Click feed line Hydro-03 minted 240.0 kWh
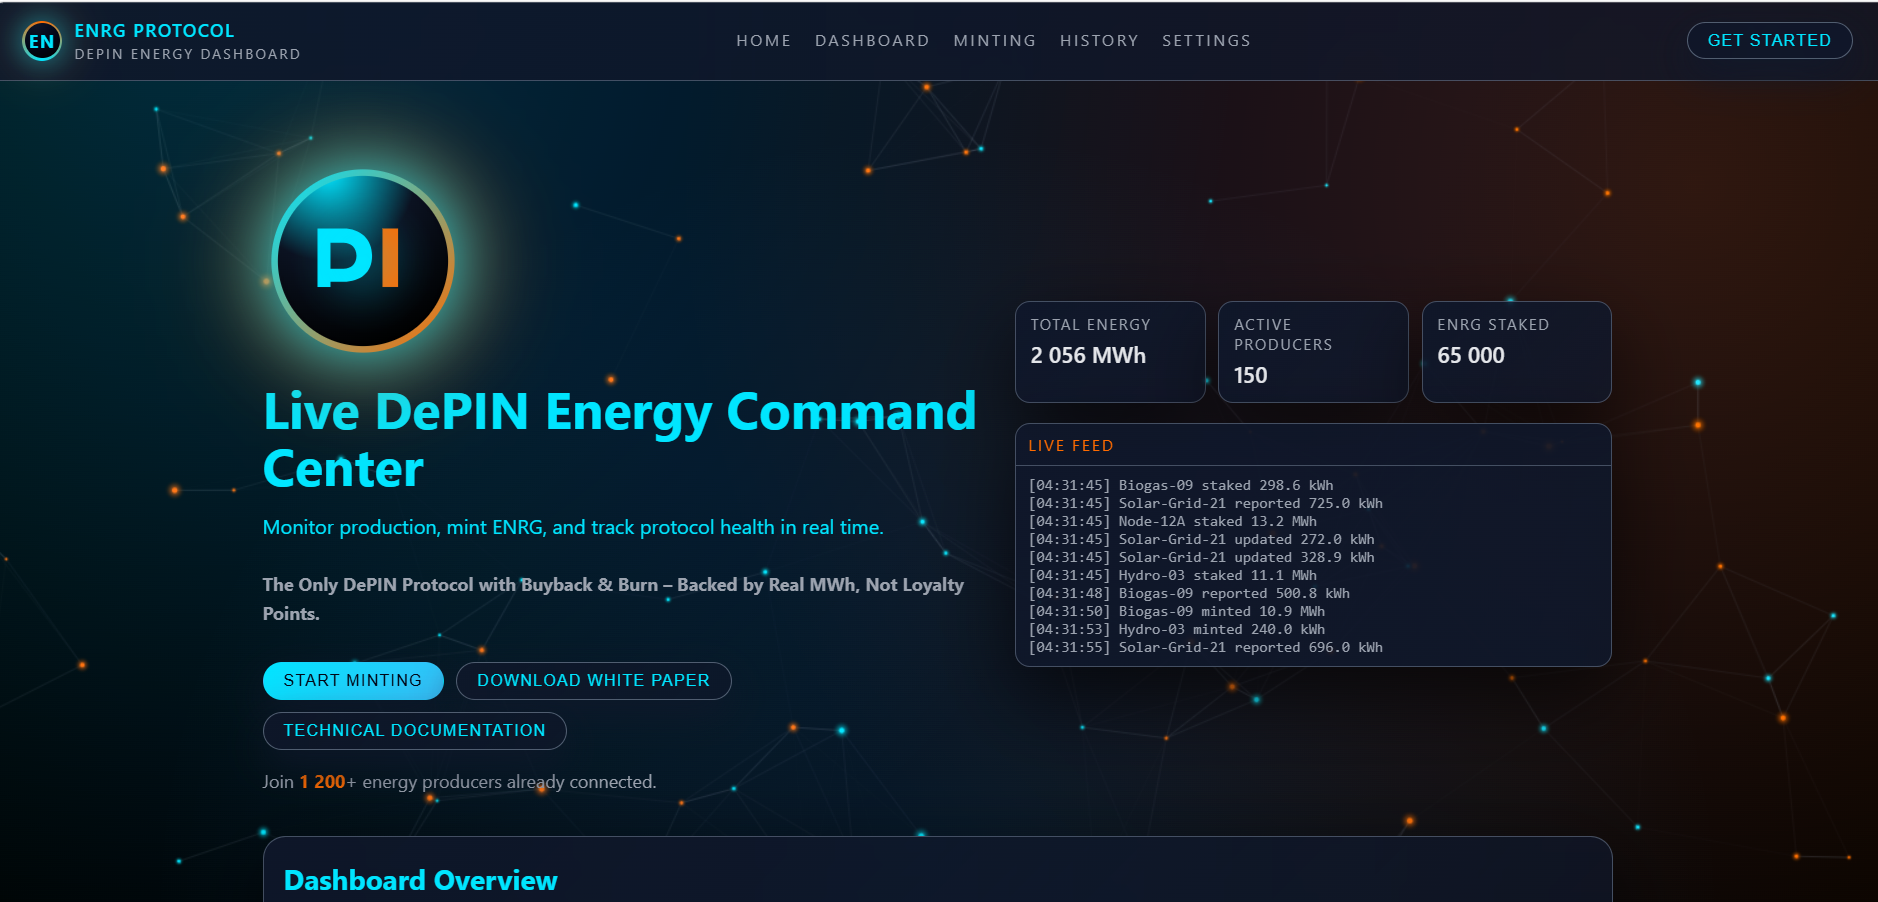 pyautogui.click(x=1177, y=630)
